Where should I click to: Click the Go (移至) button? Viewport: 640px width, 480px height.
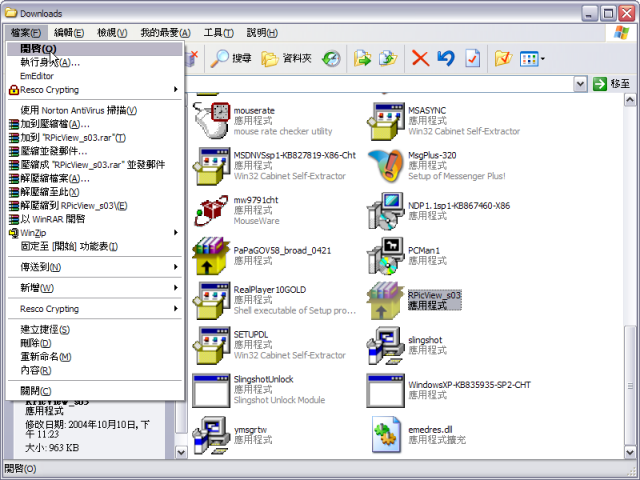(611, 84)
